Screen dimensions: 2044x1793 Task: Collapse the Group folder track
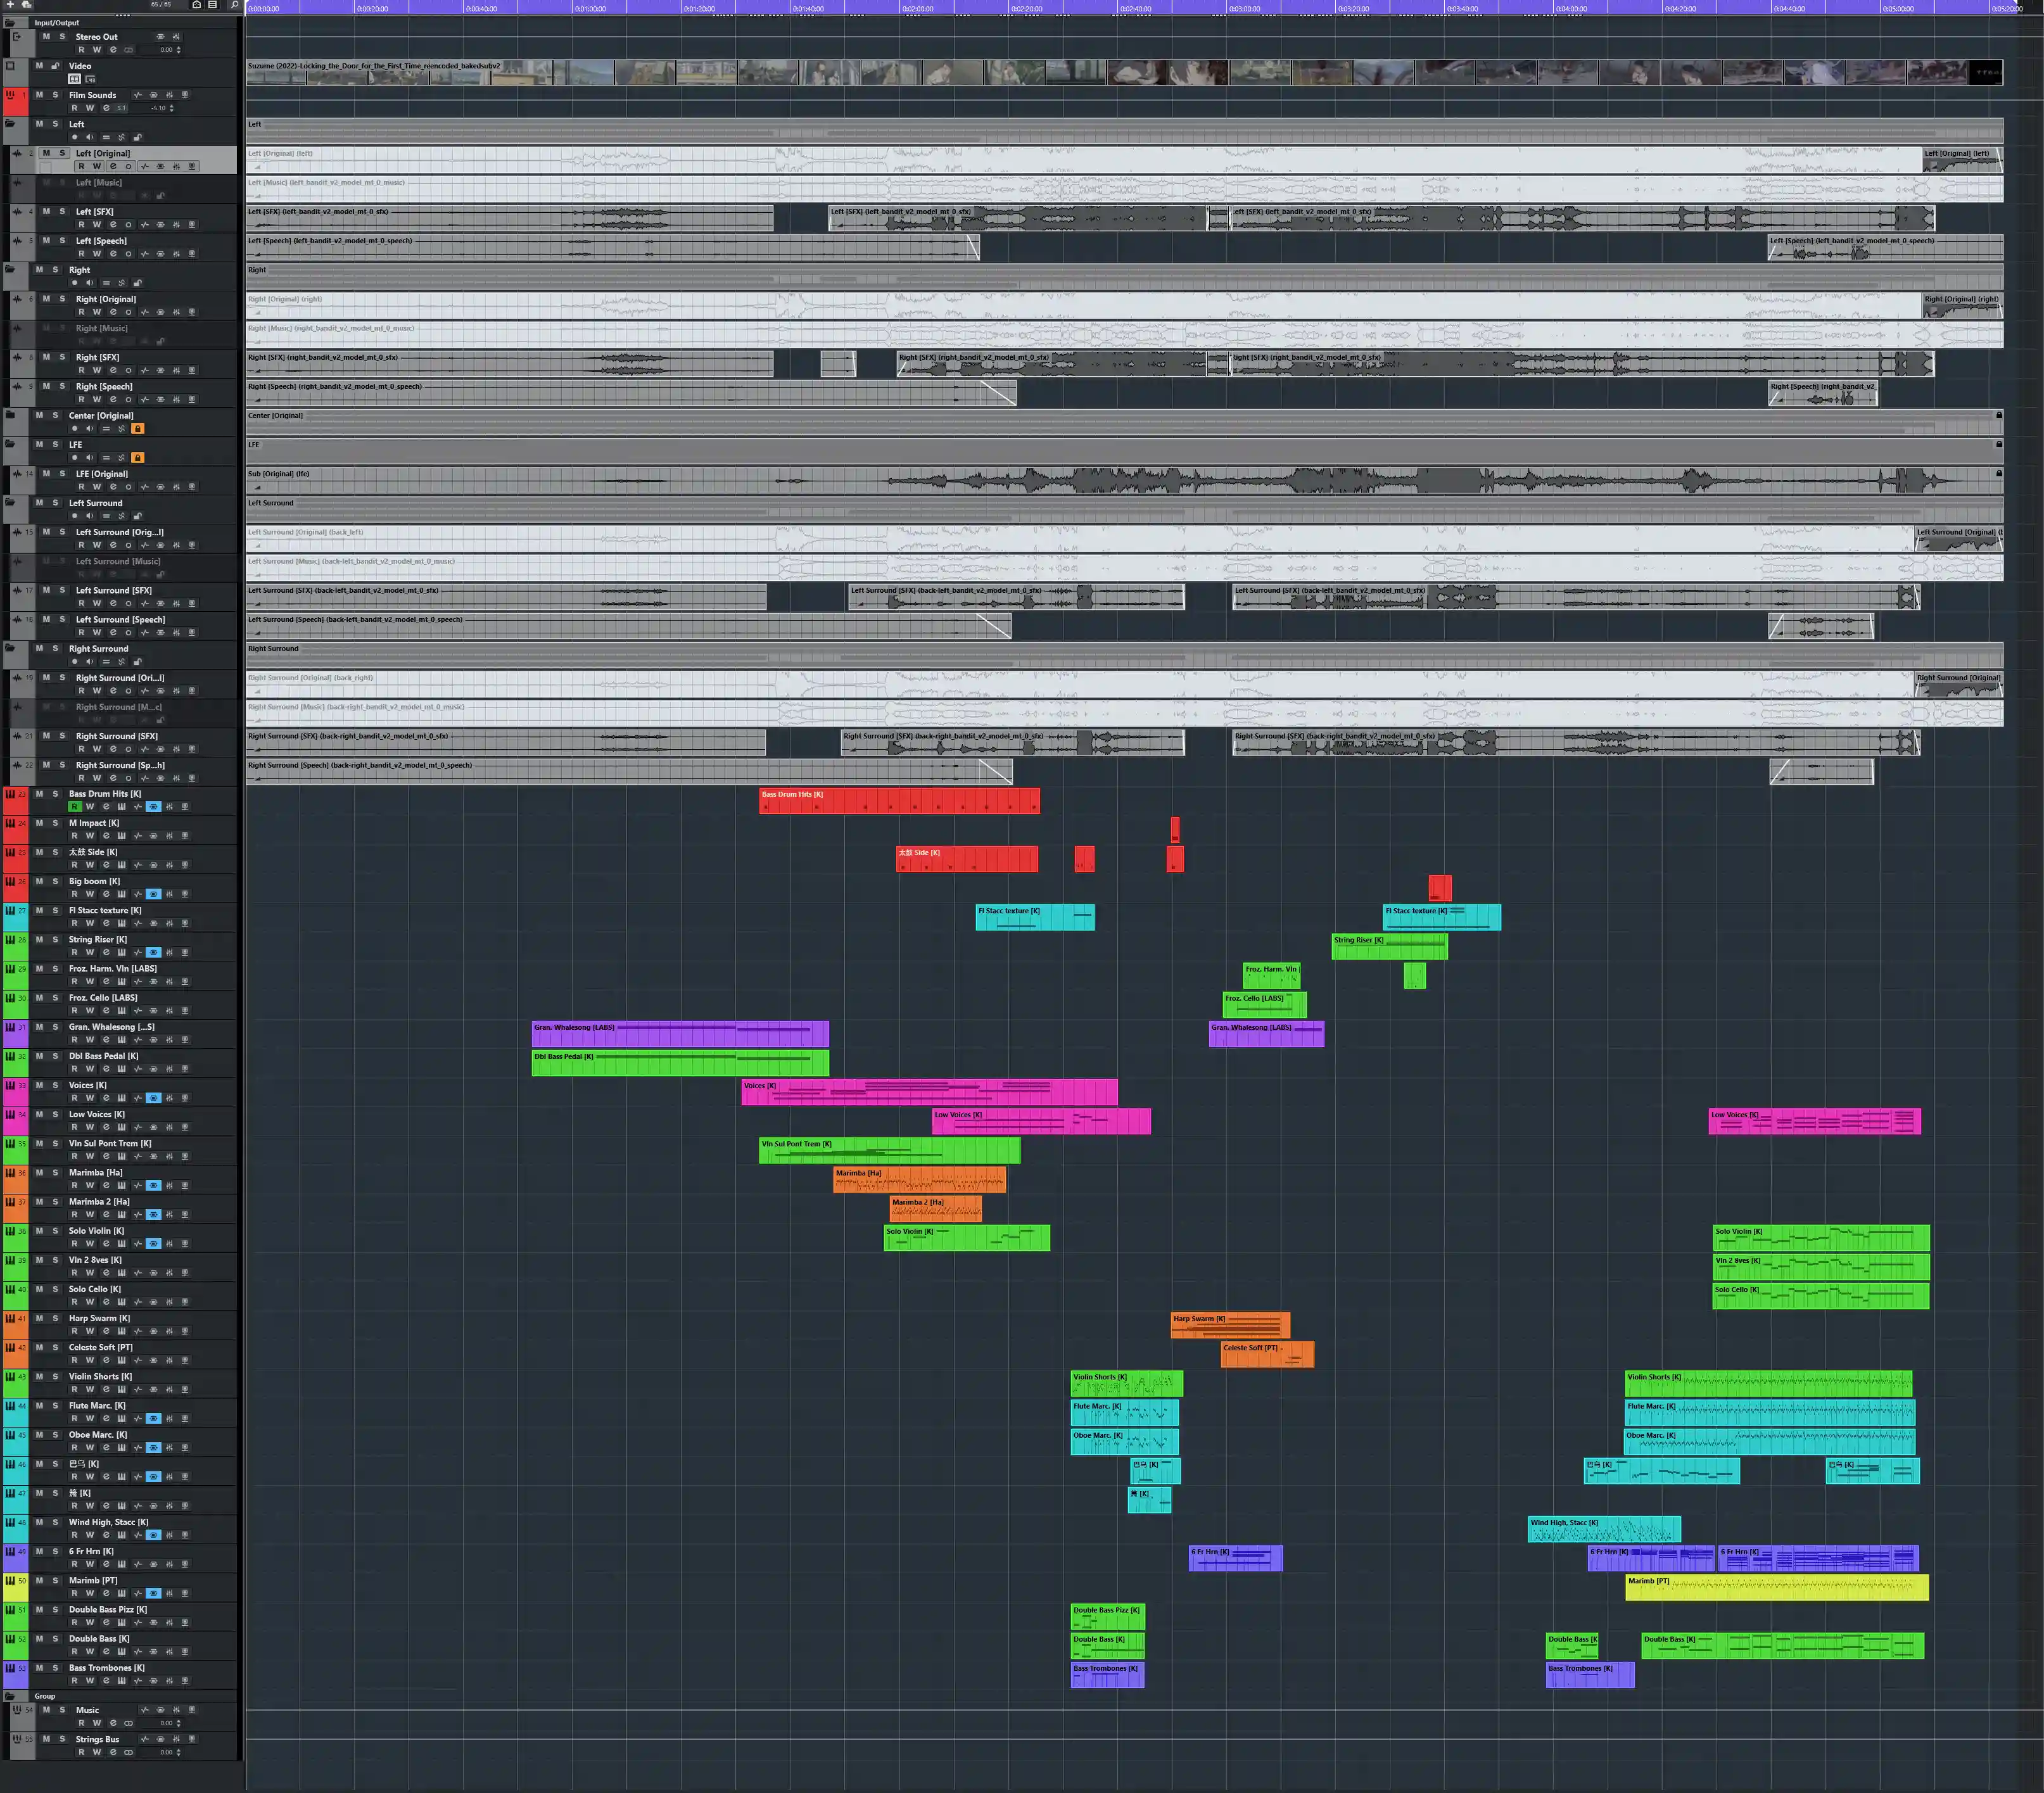[11, 1696]
